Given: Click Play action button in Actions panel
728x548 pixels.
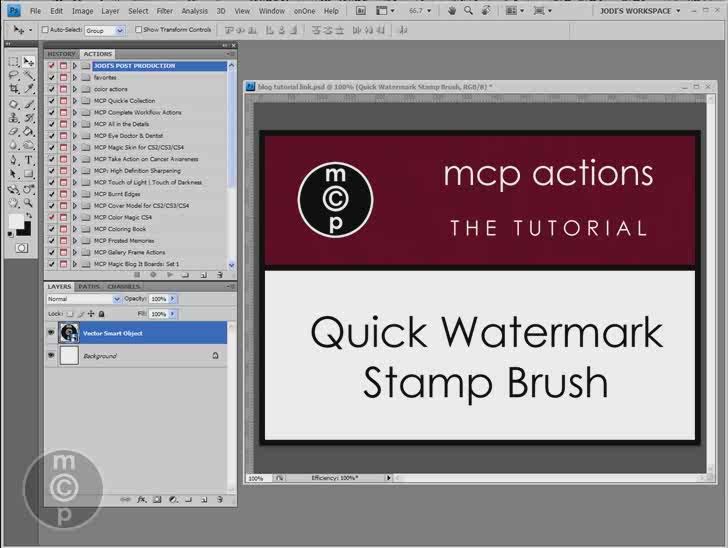Looking at the screenshot, I should [x=169, y=275].
